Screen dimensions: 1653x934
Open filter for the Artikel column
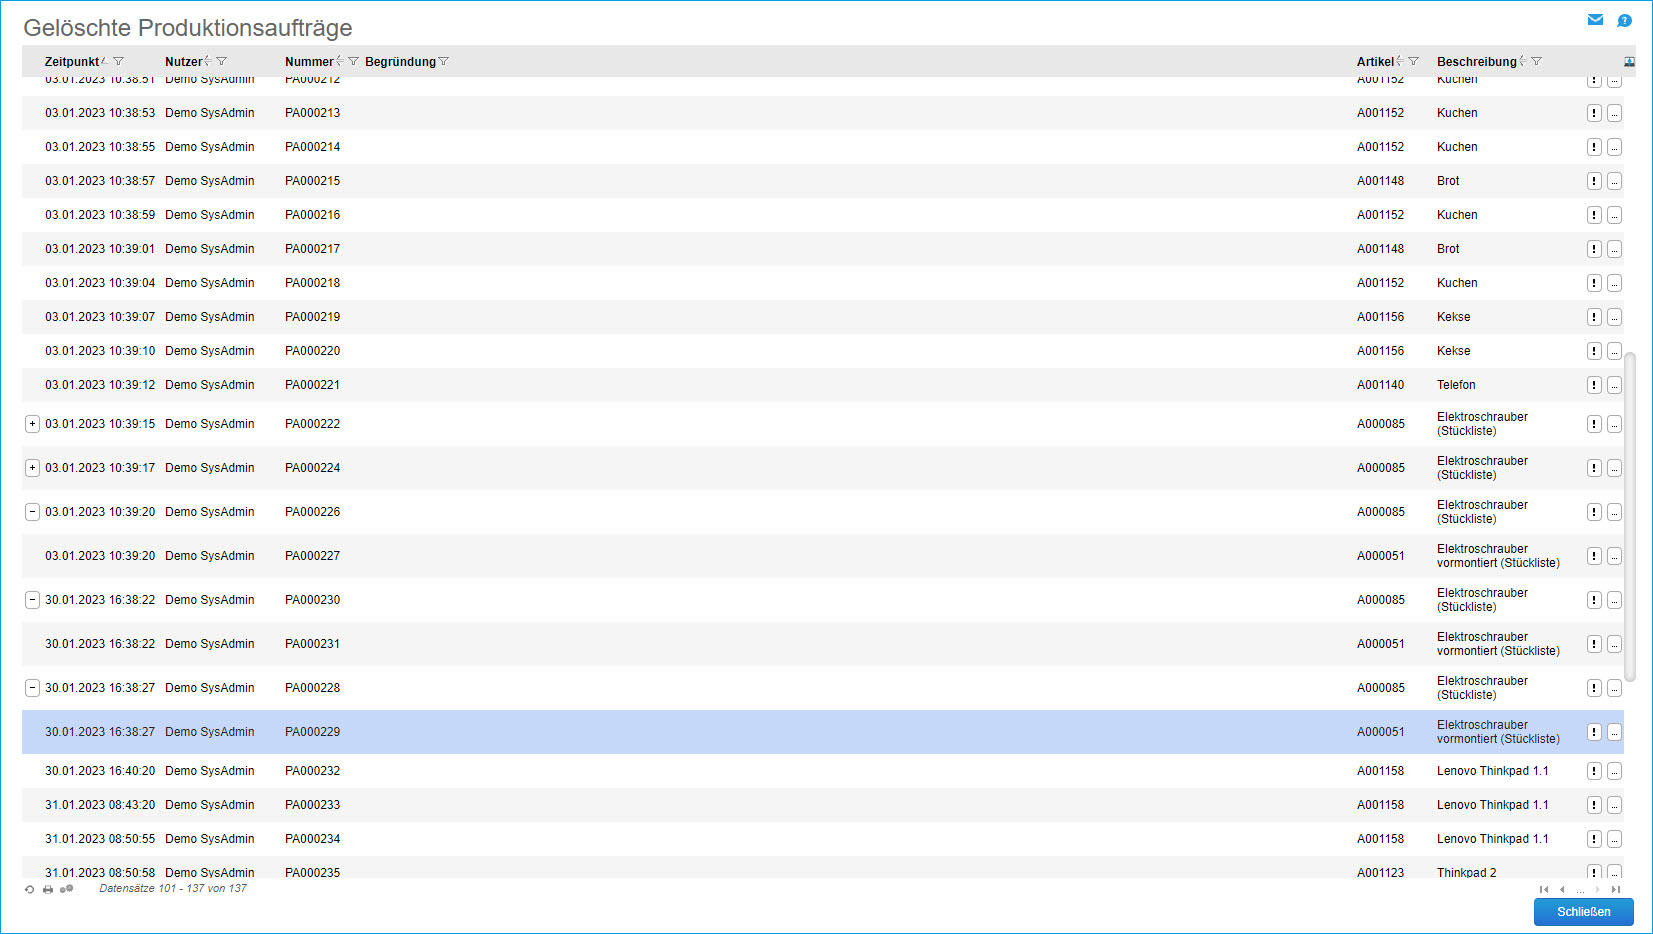pyautogui.click(x=1413, y=61)
